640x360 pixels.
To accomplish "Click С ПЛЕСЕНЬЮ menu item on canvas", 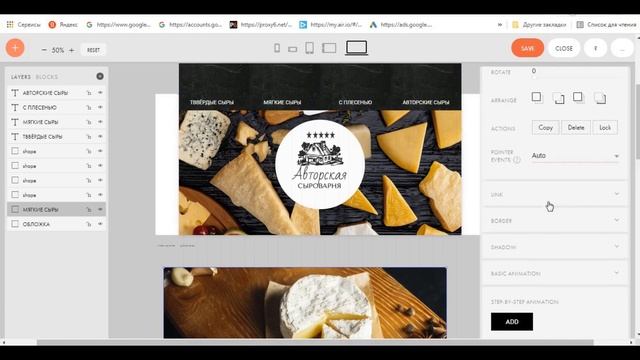I will [x=355, y=102].
